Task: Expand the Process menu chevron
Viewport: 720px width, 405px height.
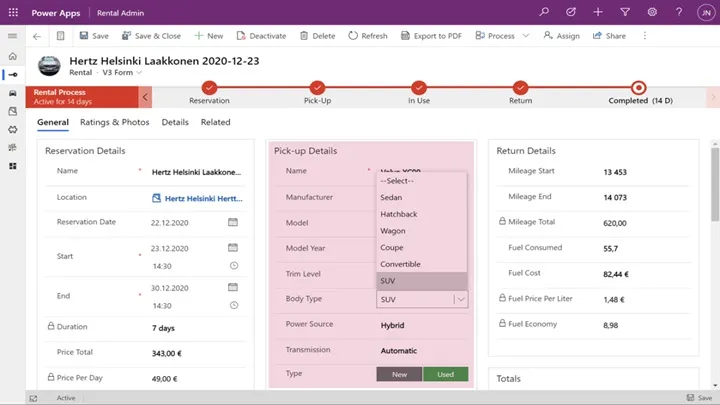Action: [523, 36]
